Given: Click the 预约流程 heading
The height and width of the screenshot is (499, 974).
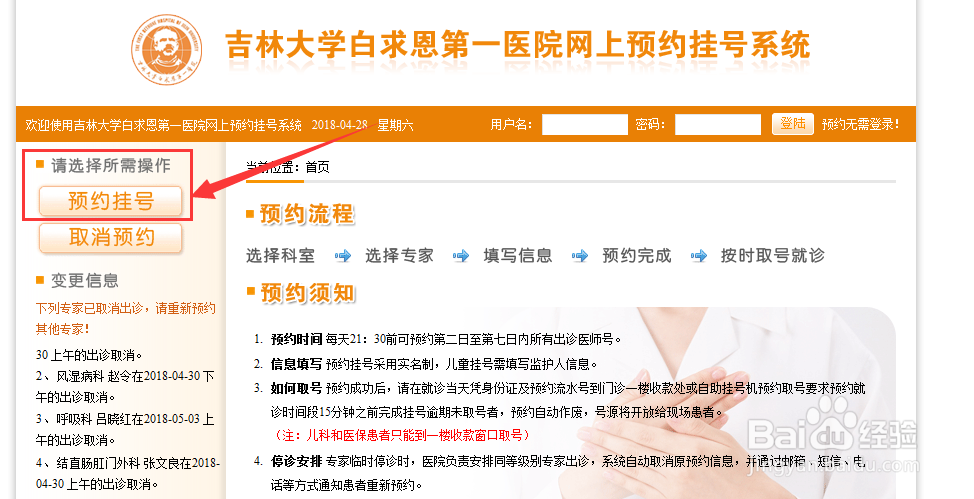Looking at the screenshot, I should [x=307, y=214].
